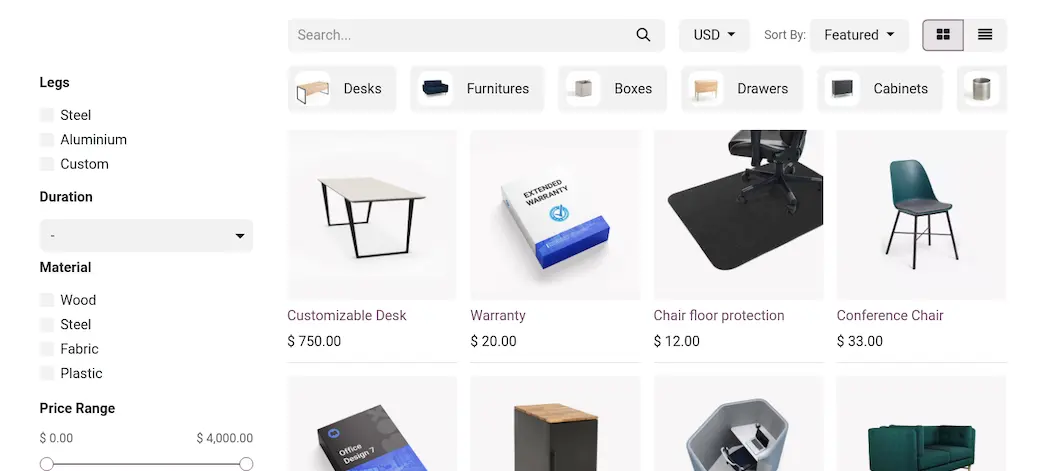
Task: Click the Warranty product image
Action: (x=555, y=215)
